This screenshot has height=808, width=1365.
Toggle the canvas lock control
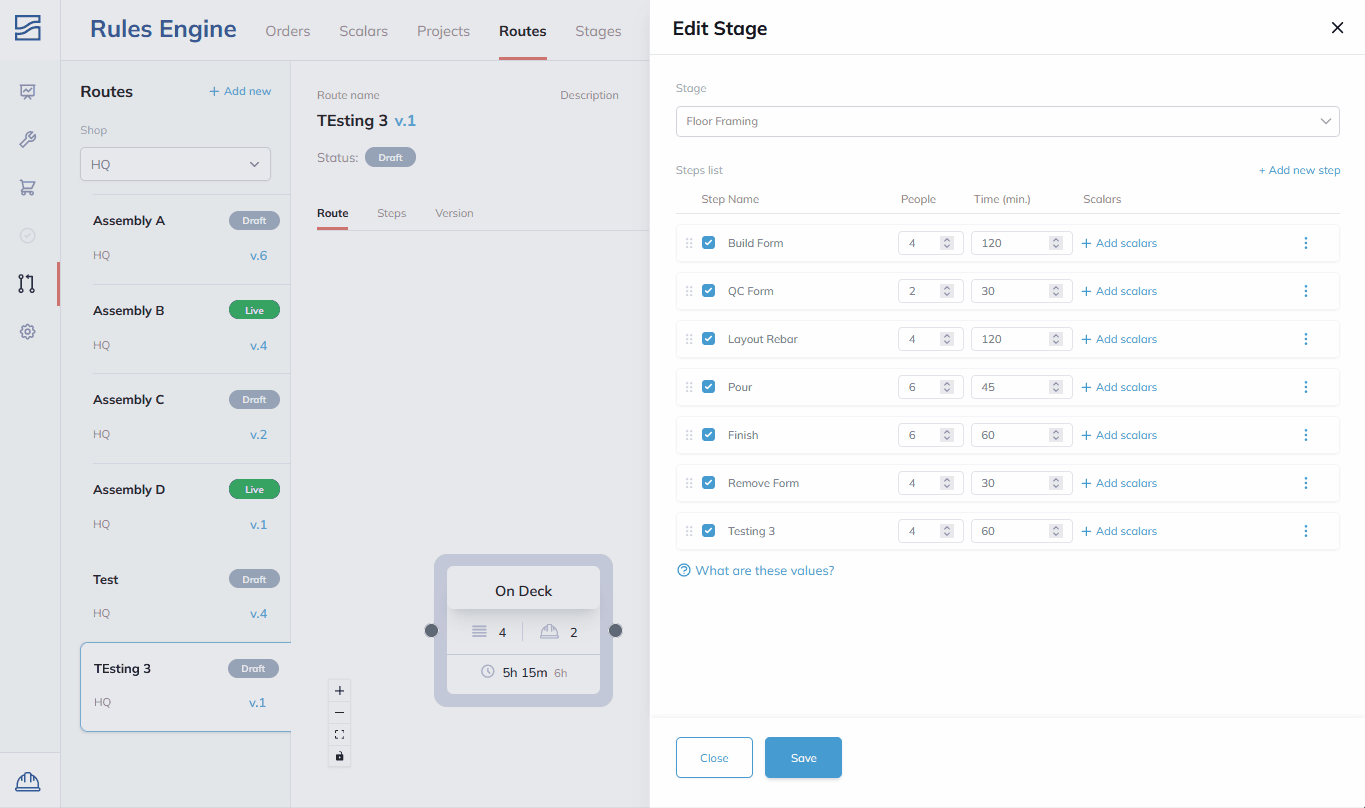tap(339, 756)
